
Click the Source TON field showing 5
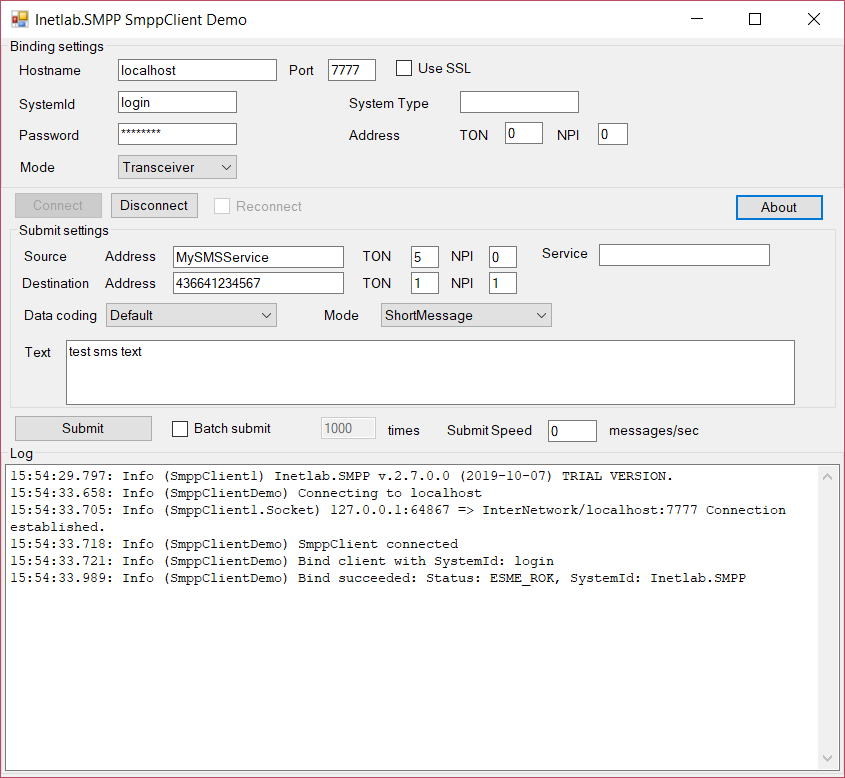tap(425, 257)
